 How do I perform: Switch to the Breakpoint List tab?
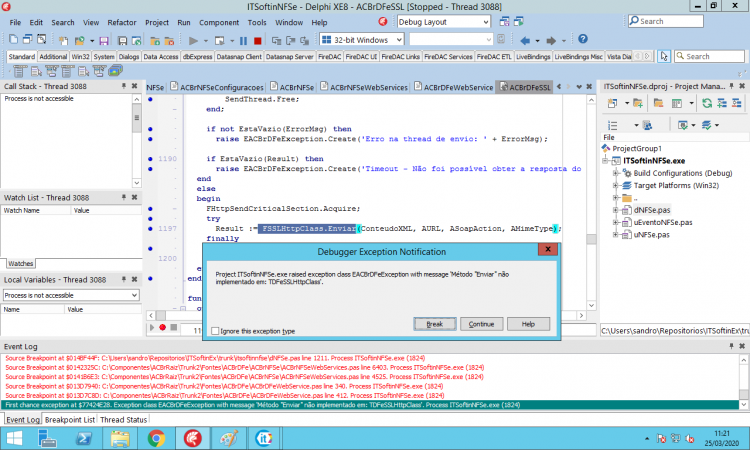tap(70, 419)
